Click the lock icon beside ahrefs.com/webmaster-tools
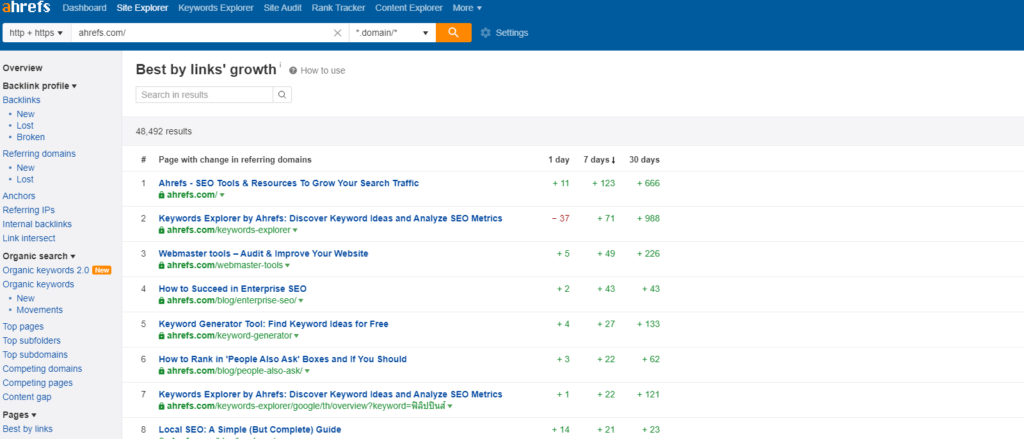Image resolution: width=1024 pixels, height=439 pixels. click(x=161, y=265)
